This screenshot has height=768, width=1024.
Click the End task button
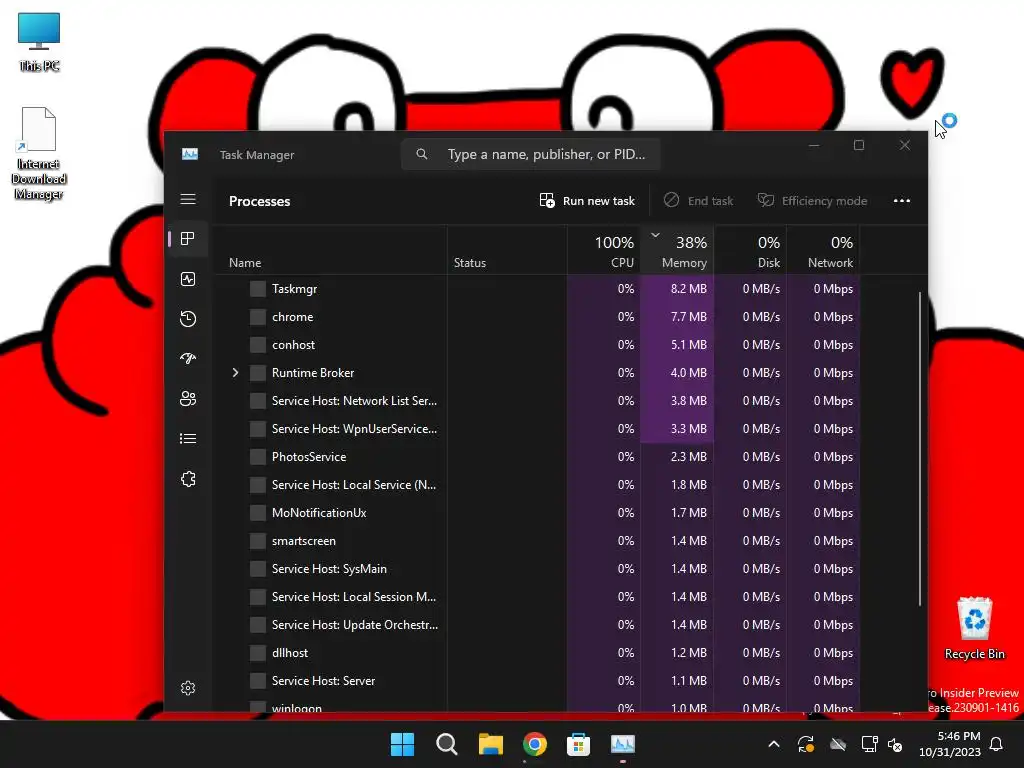pyautogui.click(x=698, y=200)
